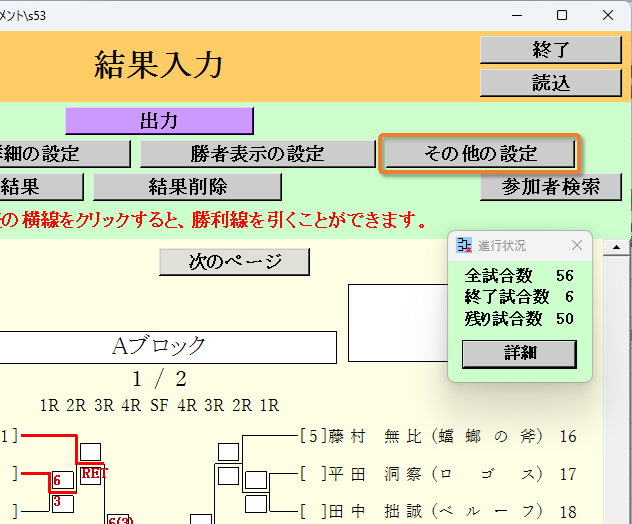Click the horizontal line for 藤村 無比
The width and height of the screenshot is (632, 524).
270,435
